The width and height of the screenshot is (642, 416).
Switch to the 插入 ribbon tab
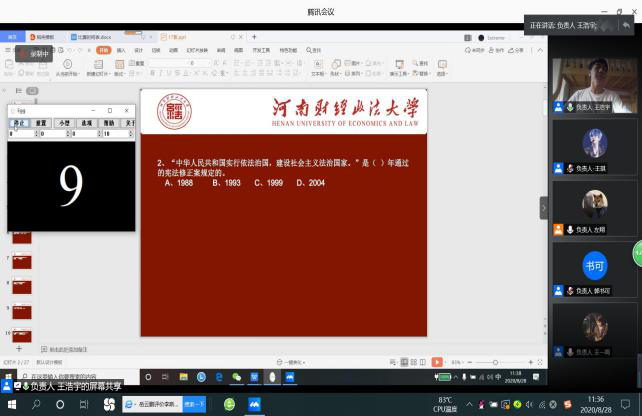tap(121, 48)
